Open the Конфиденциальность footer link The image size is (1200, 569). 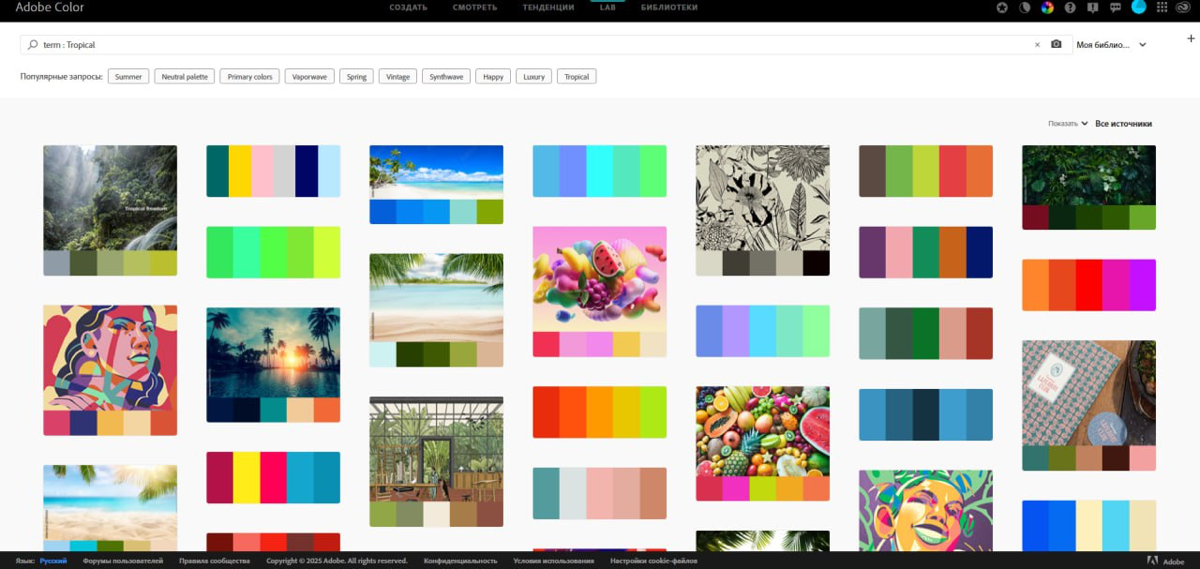coord(460,561)
